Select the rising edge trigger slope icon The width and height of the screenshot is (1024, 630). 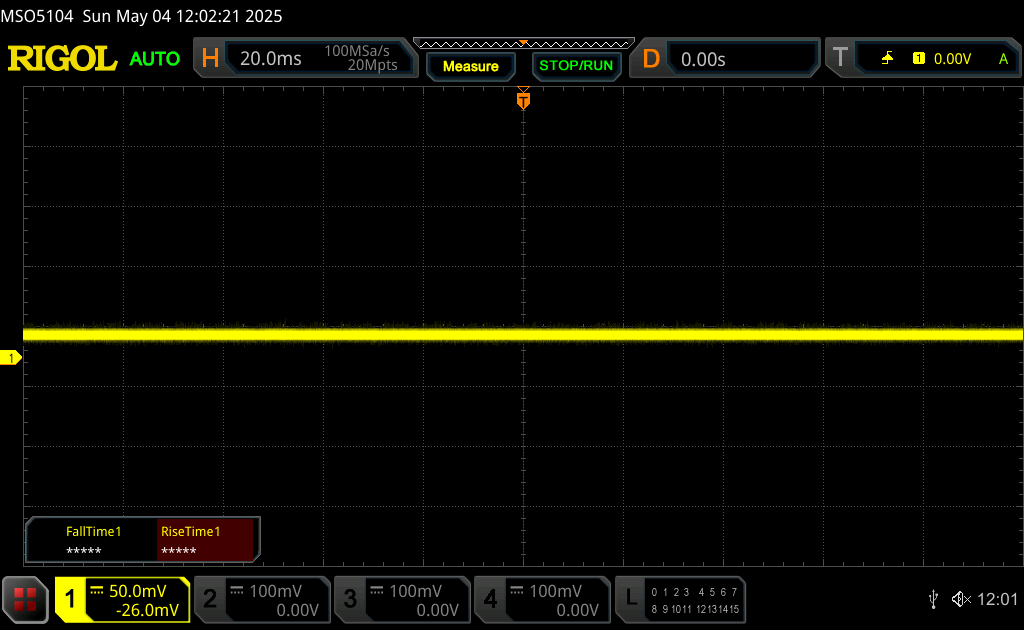tap(887, 59)
